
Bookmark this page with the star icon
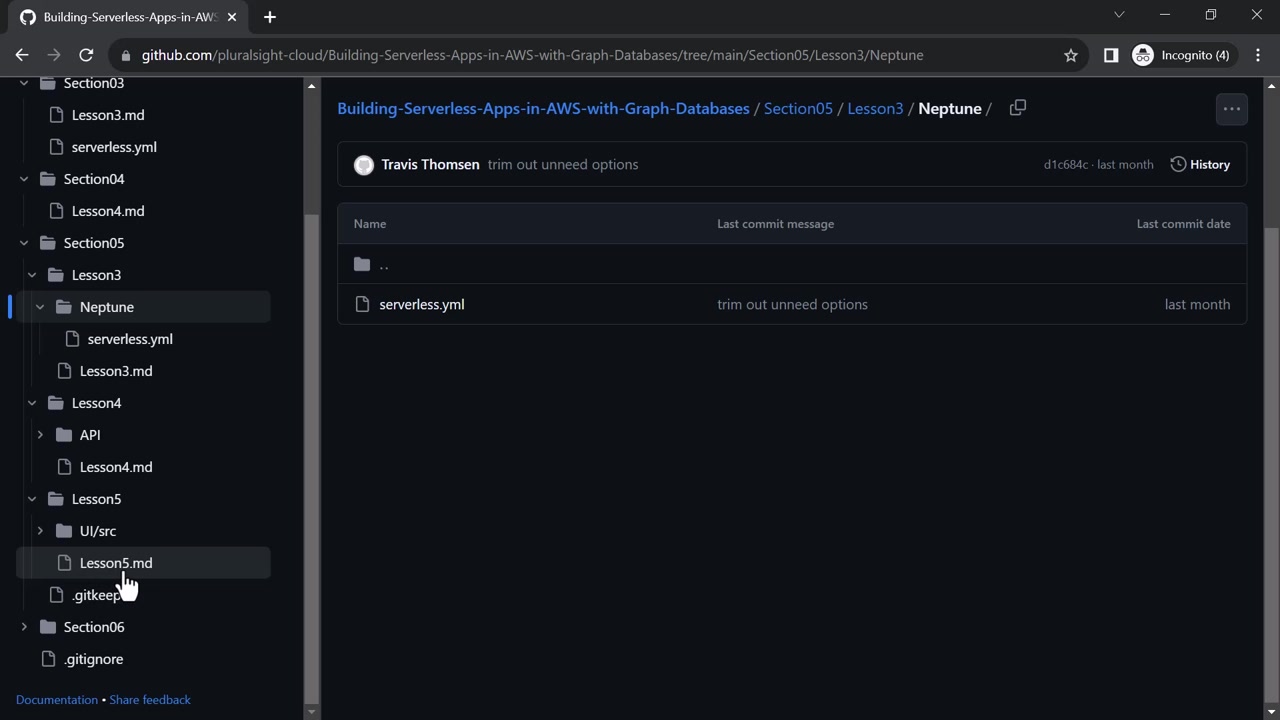1071,55
